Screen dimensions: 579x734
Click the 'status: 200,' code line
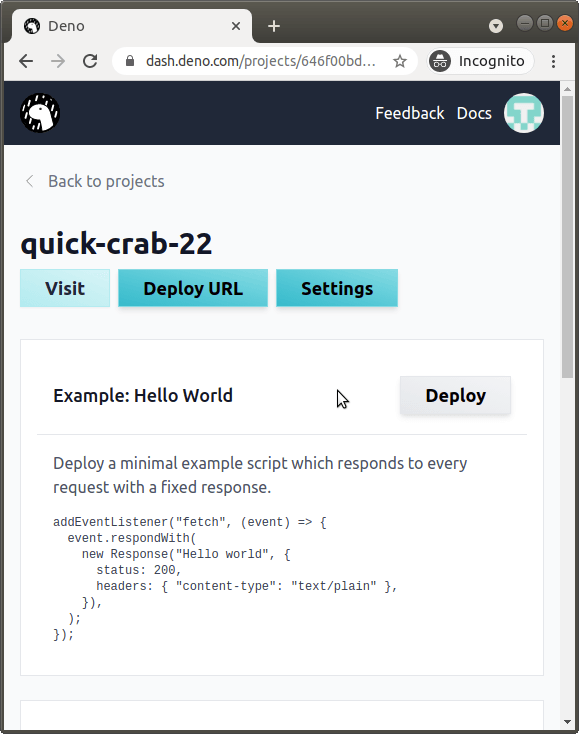pos(139,570)
